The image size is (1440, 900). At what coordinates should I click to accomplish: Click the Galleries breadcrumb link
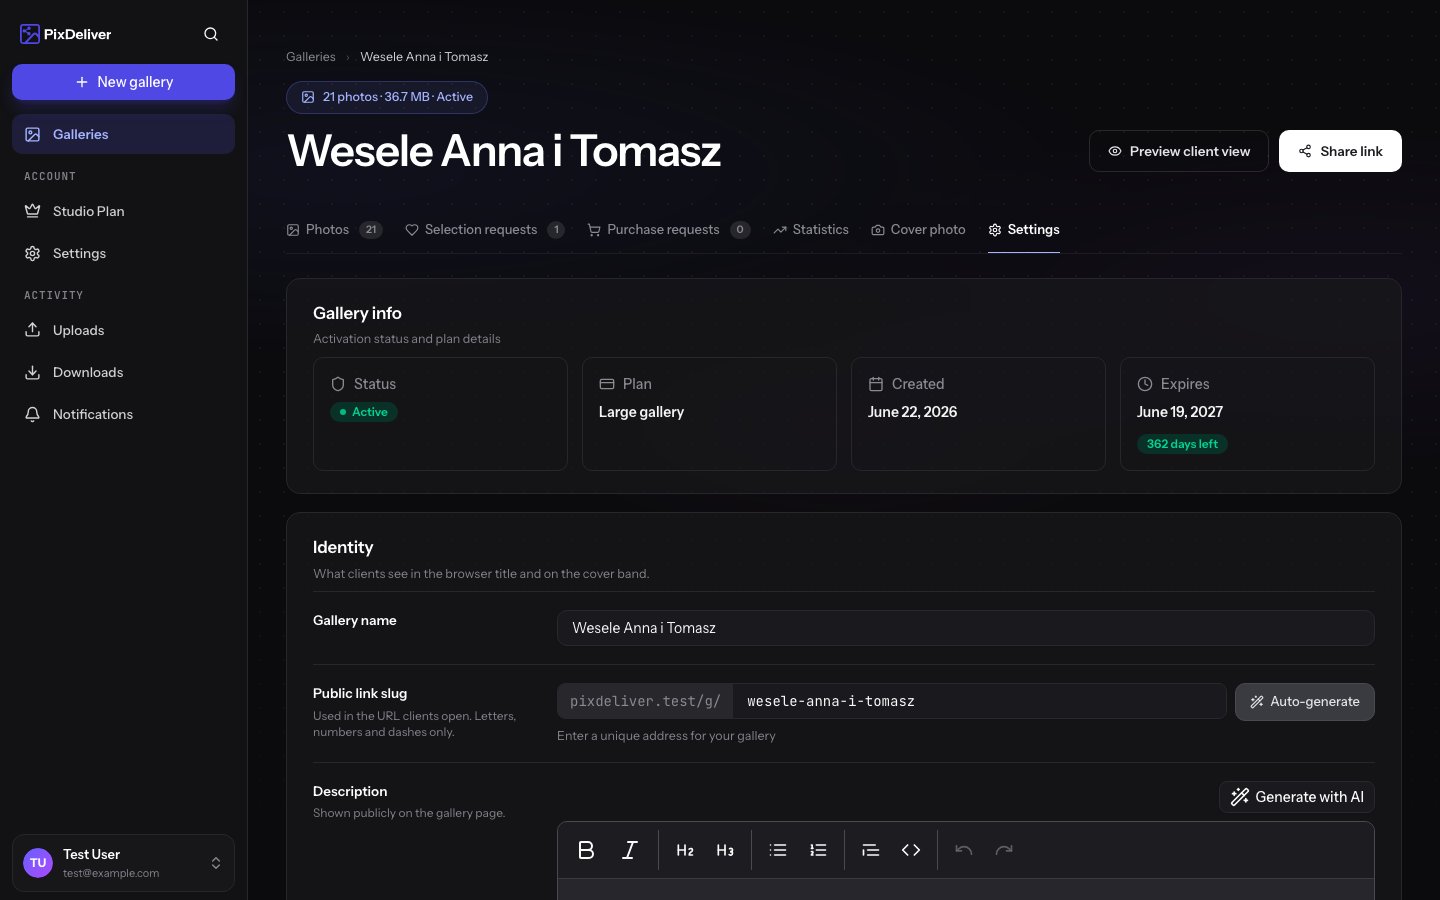[x=311, y=57]
